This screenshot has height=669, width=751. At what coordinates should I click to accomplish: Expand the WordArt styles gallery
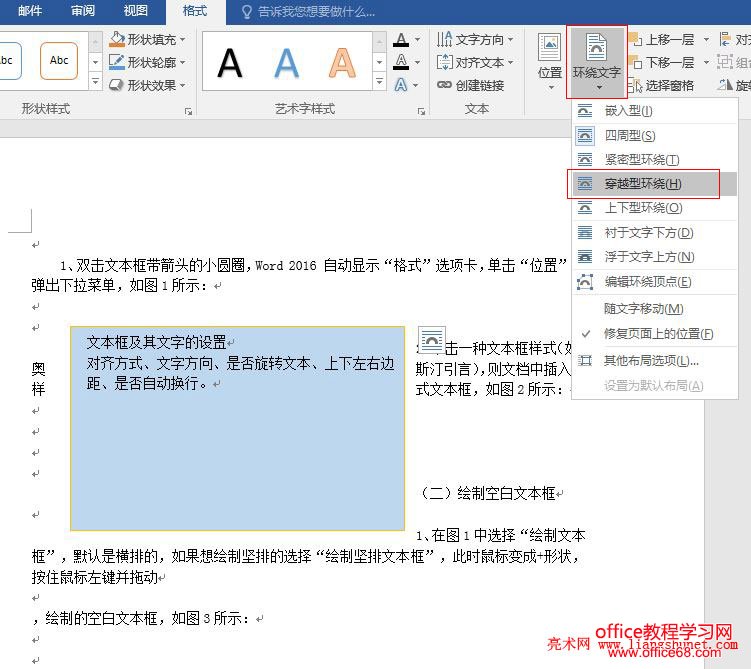[x=379, y=82]
